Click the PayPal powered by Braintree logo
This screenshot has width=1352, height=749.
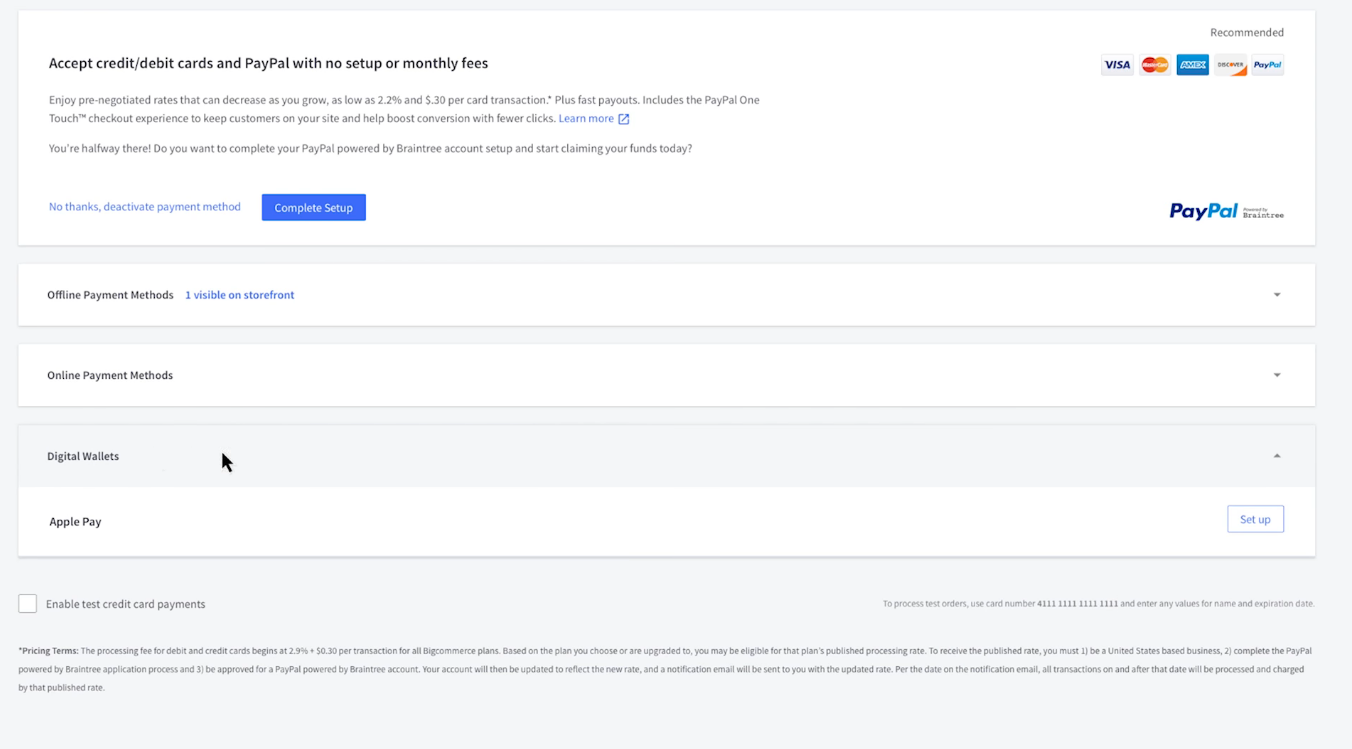(1226, 211)
